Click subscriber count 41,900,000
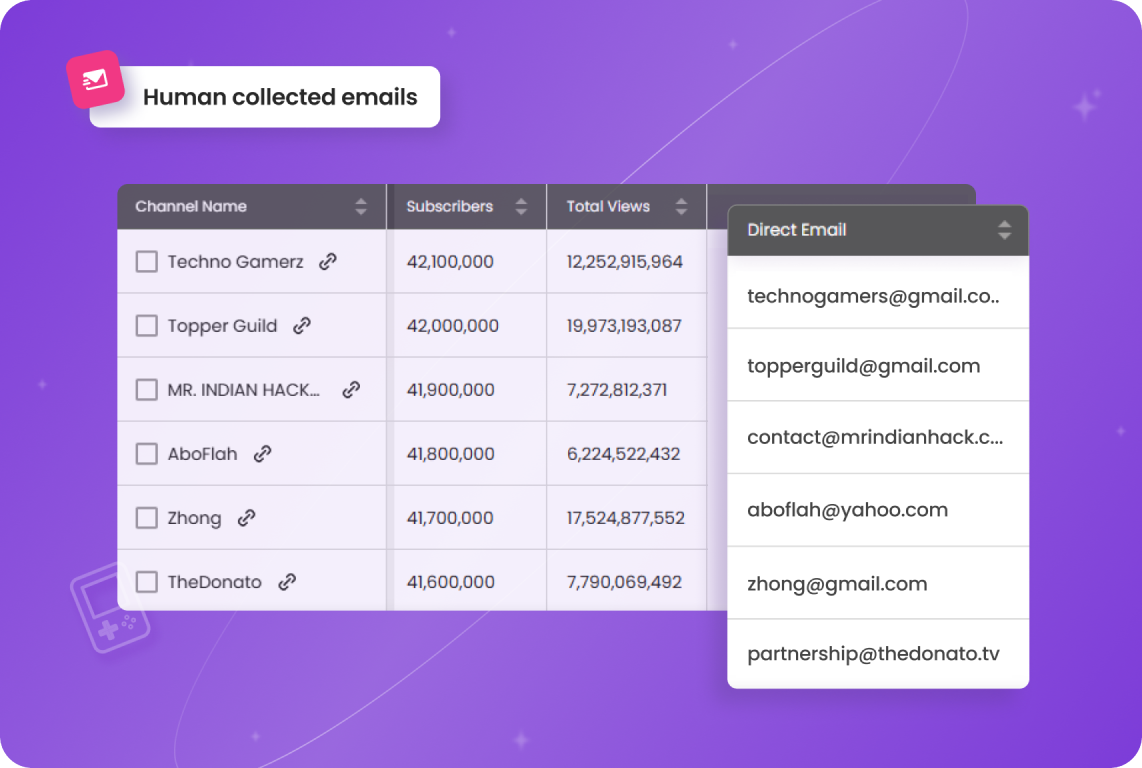 pyautogui.click(x=450, y=390)
